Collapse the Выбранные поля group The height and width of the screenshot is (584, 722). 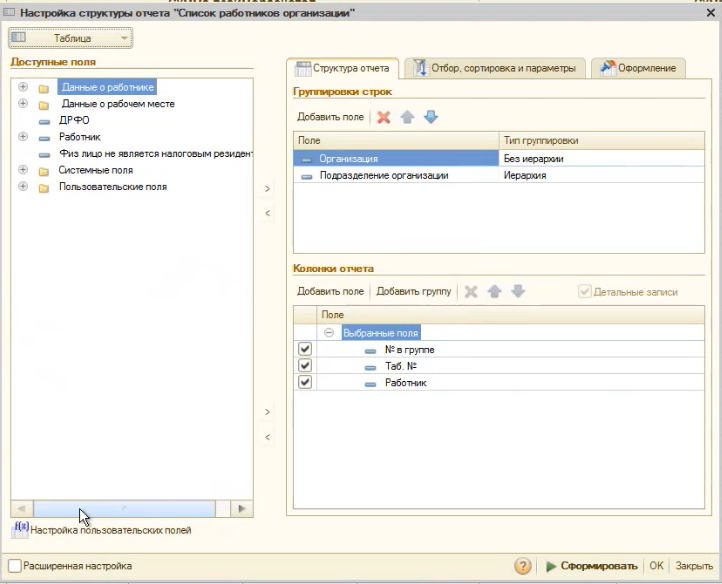point(329,332)
